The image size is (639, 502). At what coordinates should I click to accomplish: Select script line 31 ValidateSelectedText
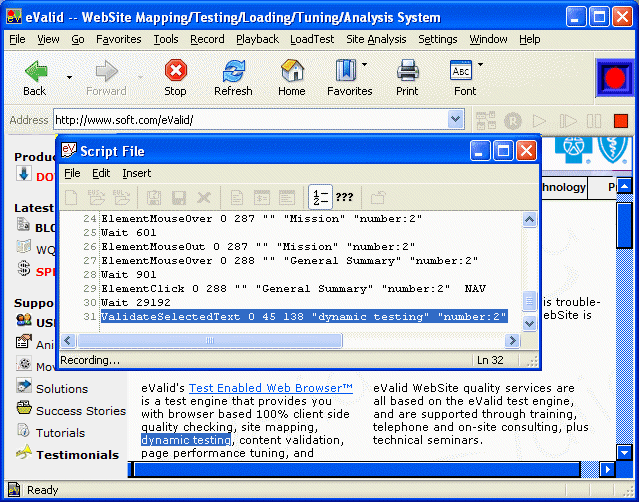(304, 317)
